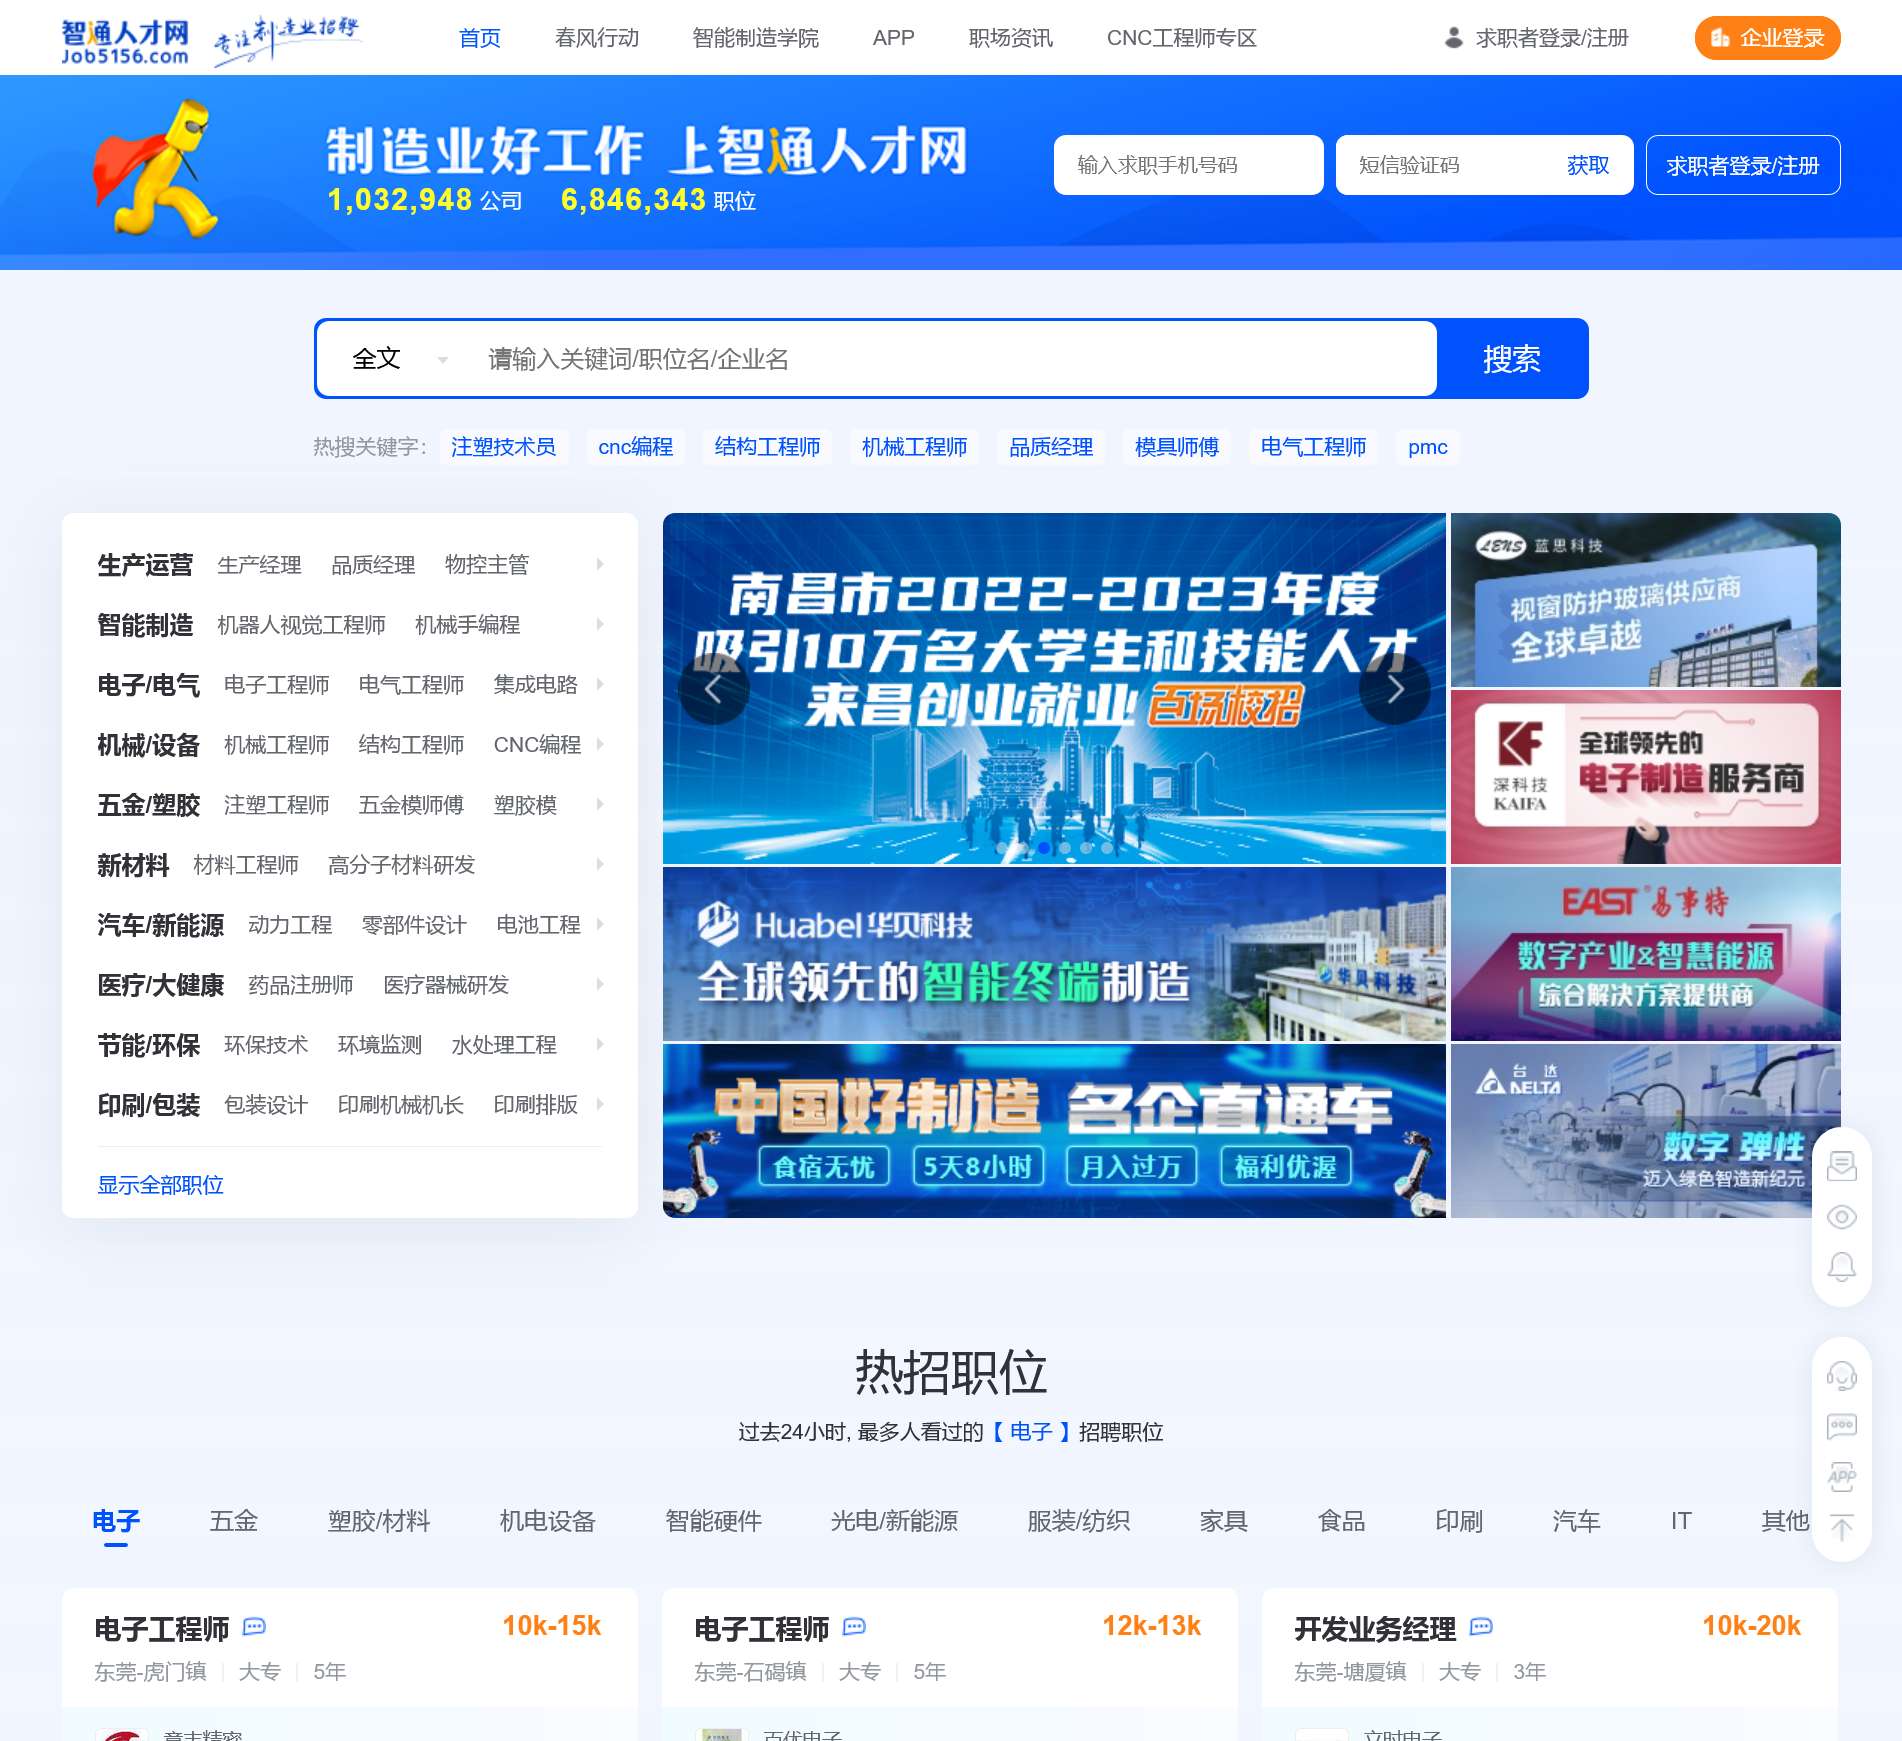Open the 开发业务经理 job title
The height and width of the screenshot is (1741, 1902).
[1375, 1629]
